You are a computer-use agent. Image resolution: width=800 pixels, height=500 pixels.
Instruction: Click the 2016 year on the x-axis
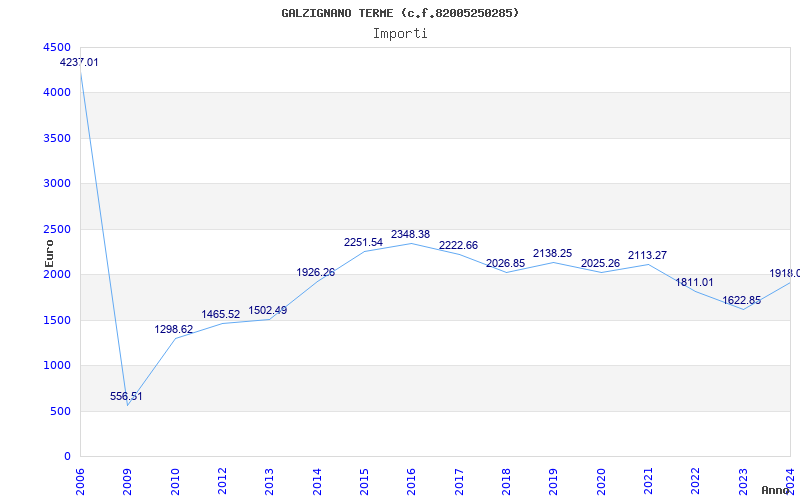411,480
